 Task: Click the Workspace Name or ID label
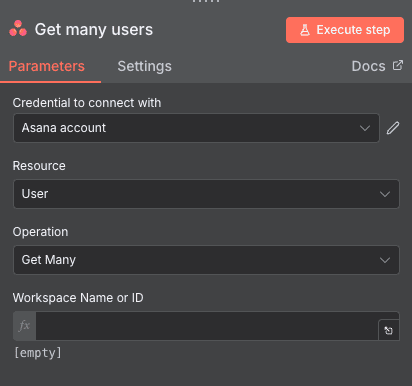tap(78, 298)
